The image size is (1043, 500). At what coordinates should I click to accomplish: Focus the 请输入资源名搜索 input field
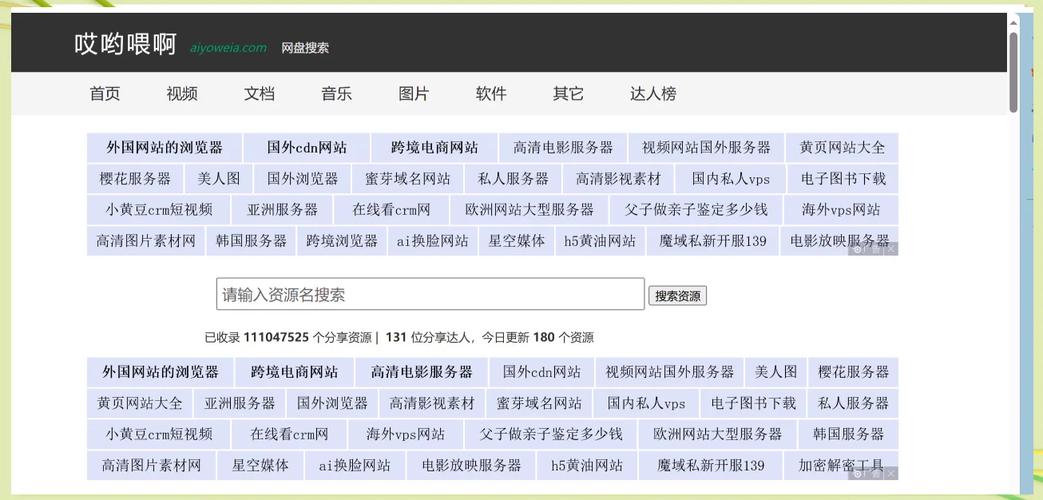430,295
